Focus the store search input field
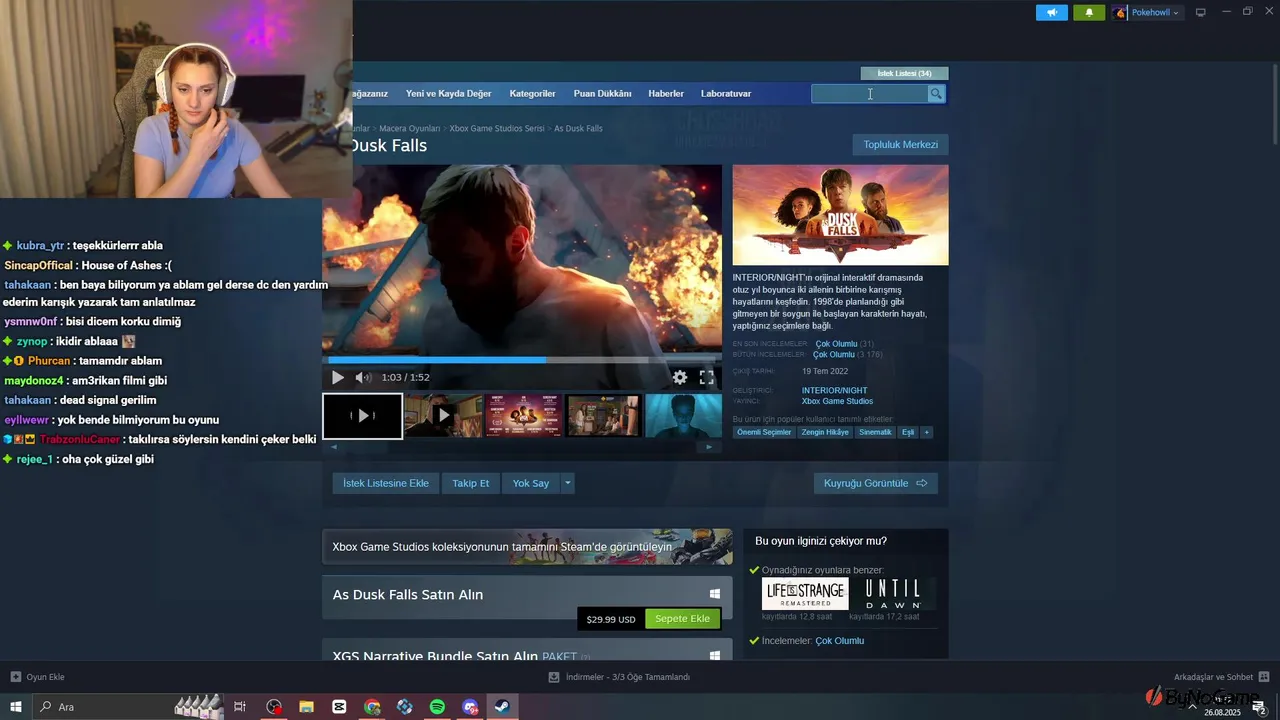 point(869,93)
